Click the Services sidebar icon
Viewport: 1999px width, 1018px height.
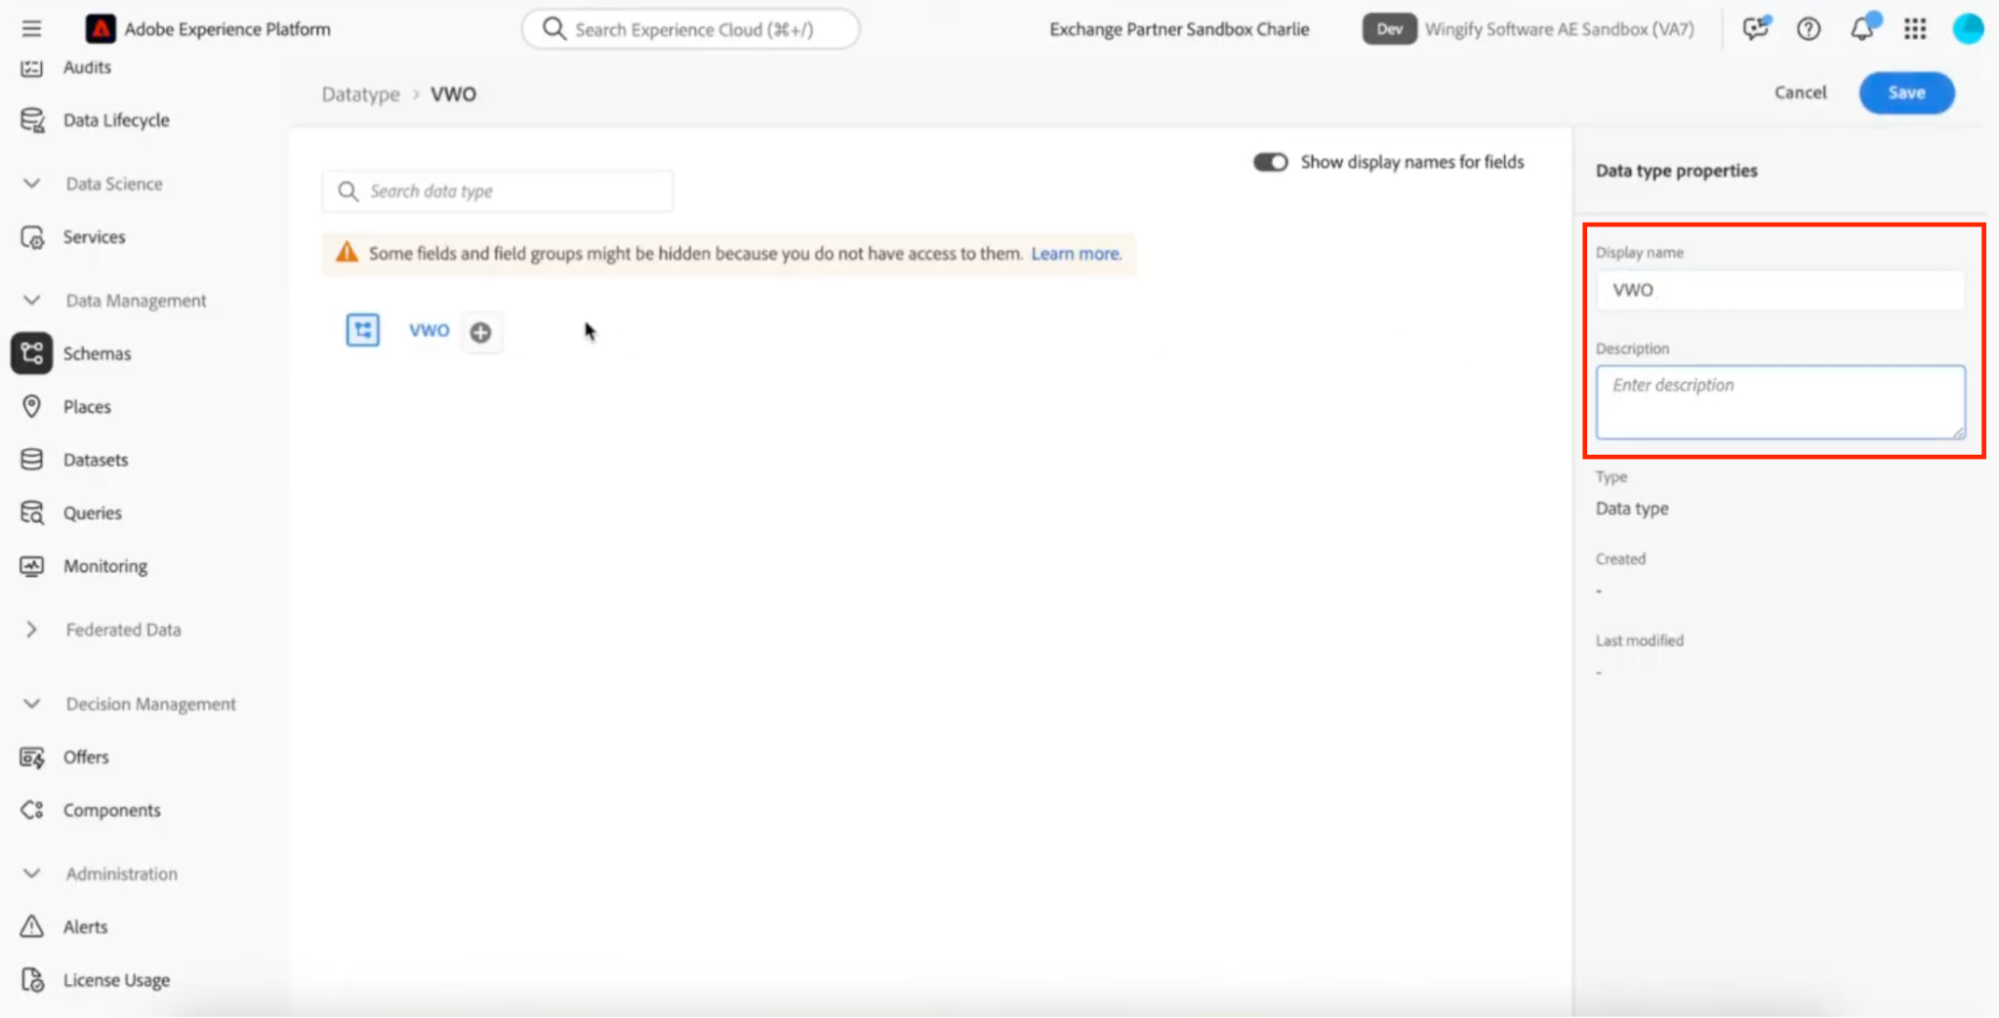(32, 237)
